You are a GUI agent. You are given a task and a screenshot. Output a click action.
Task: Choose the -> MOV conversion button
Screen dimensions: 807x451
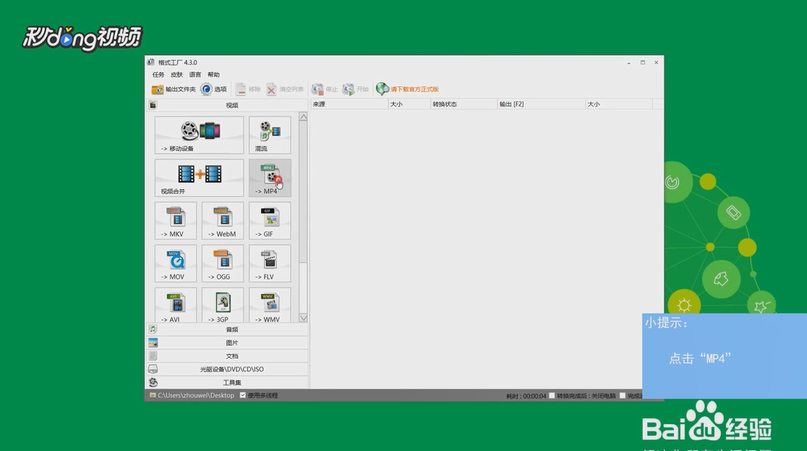176,263
